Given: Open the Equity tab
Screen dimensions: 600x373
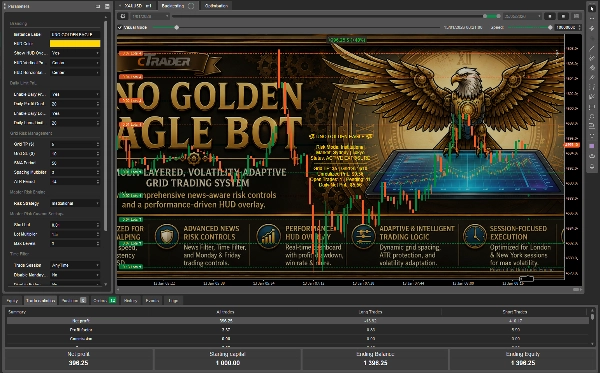Looking at the screenshot, I should pos(13,300).
